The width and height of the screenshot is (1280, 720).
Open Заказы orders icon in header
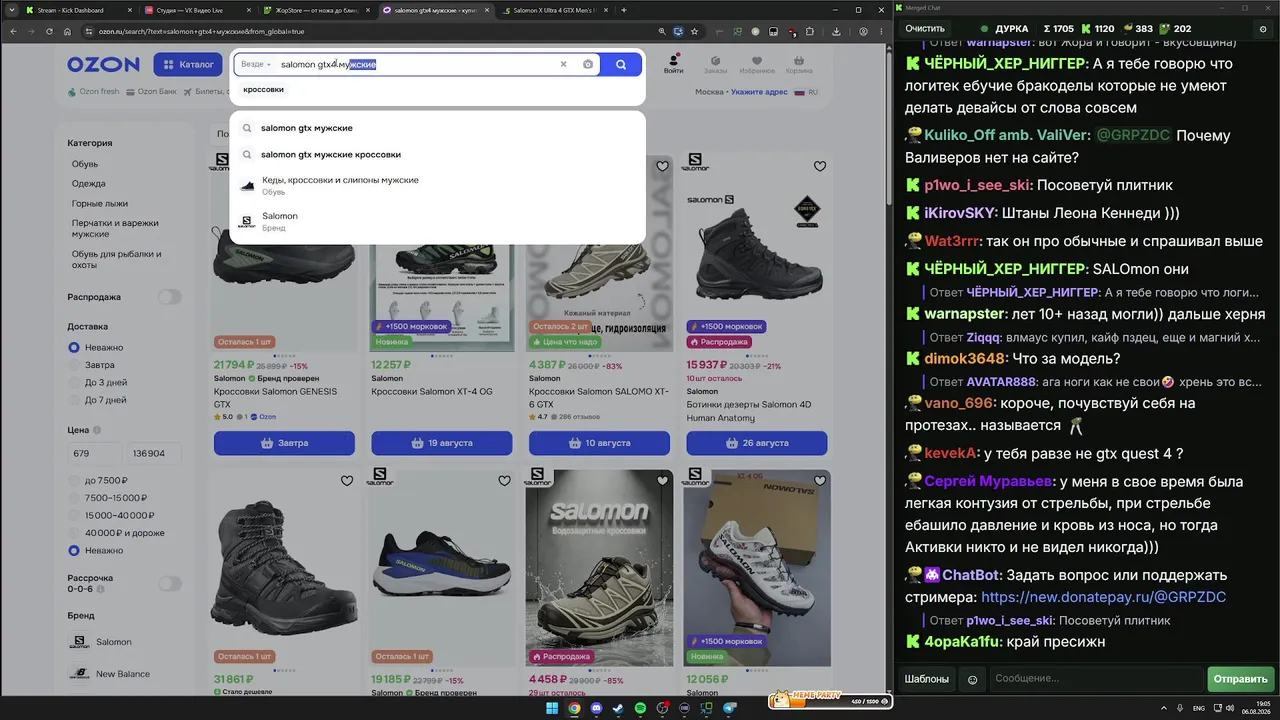point(715,63)
